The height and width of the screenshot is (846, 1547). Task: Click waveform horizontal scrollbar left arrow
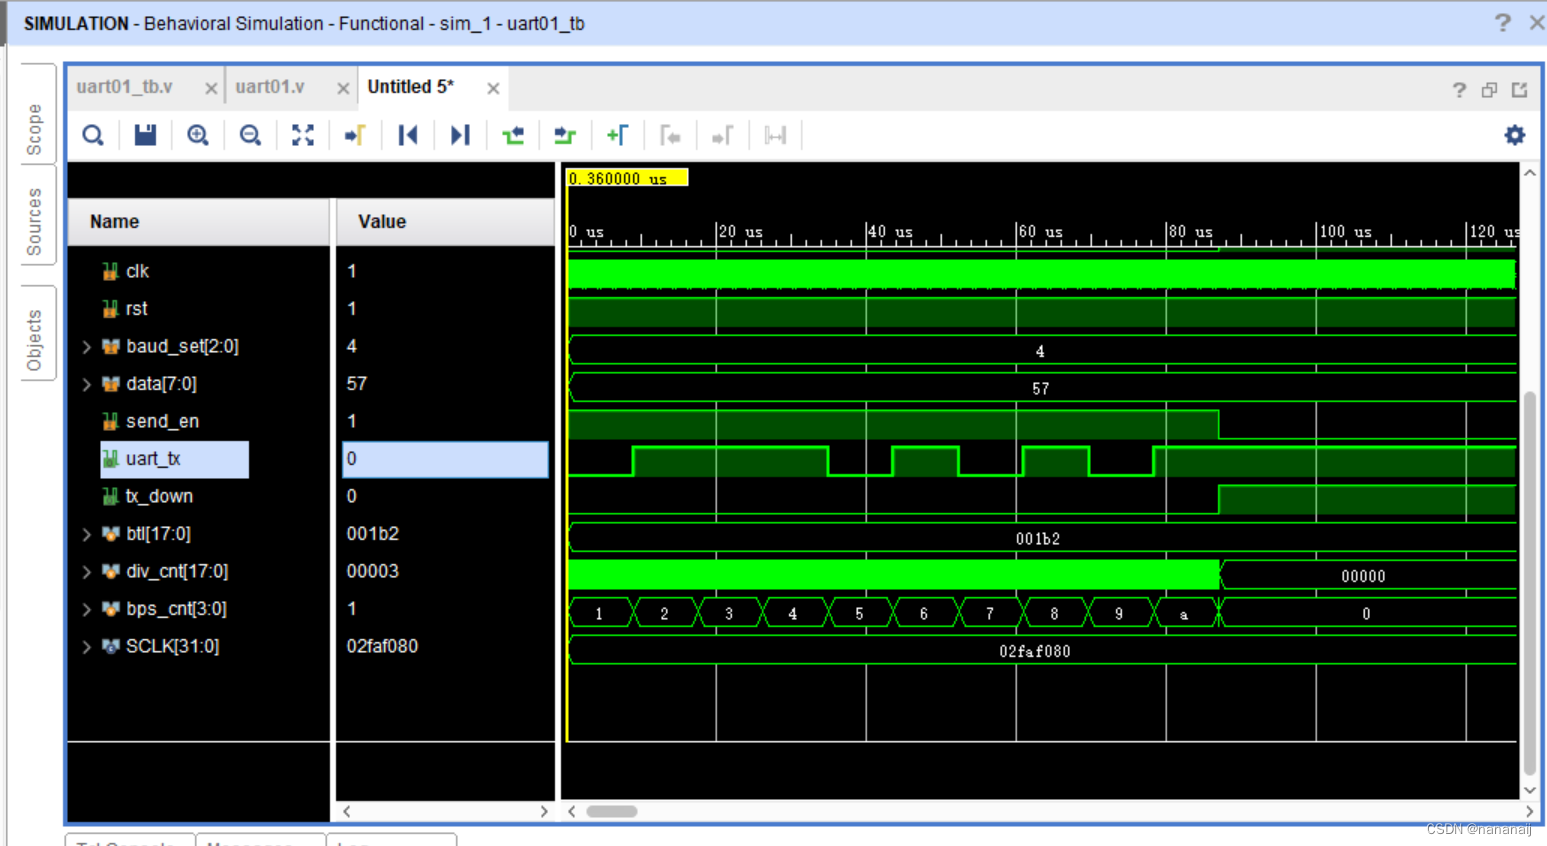pos(572,811)
